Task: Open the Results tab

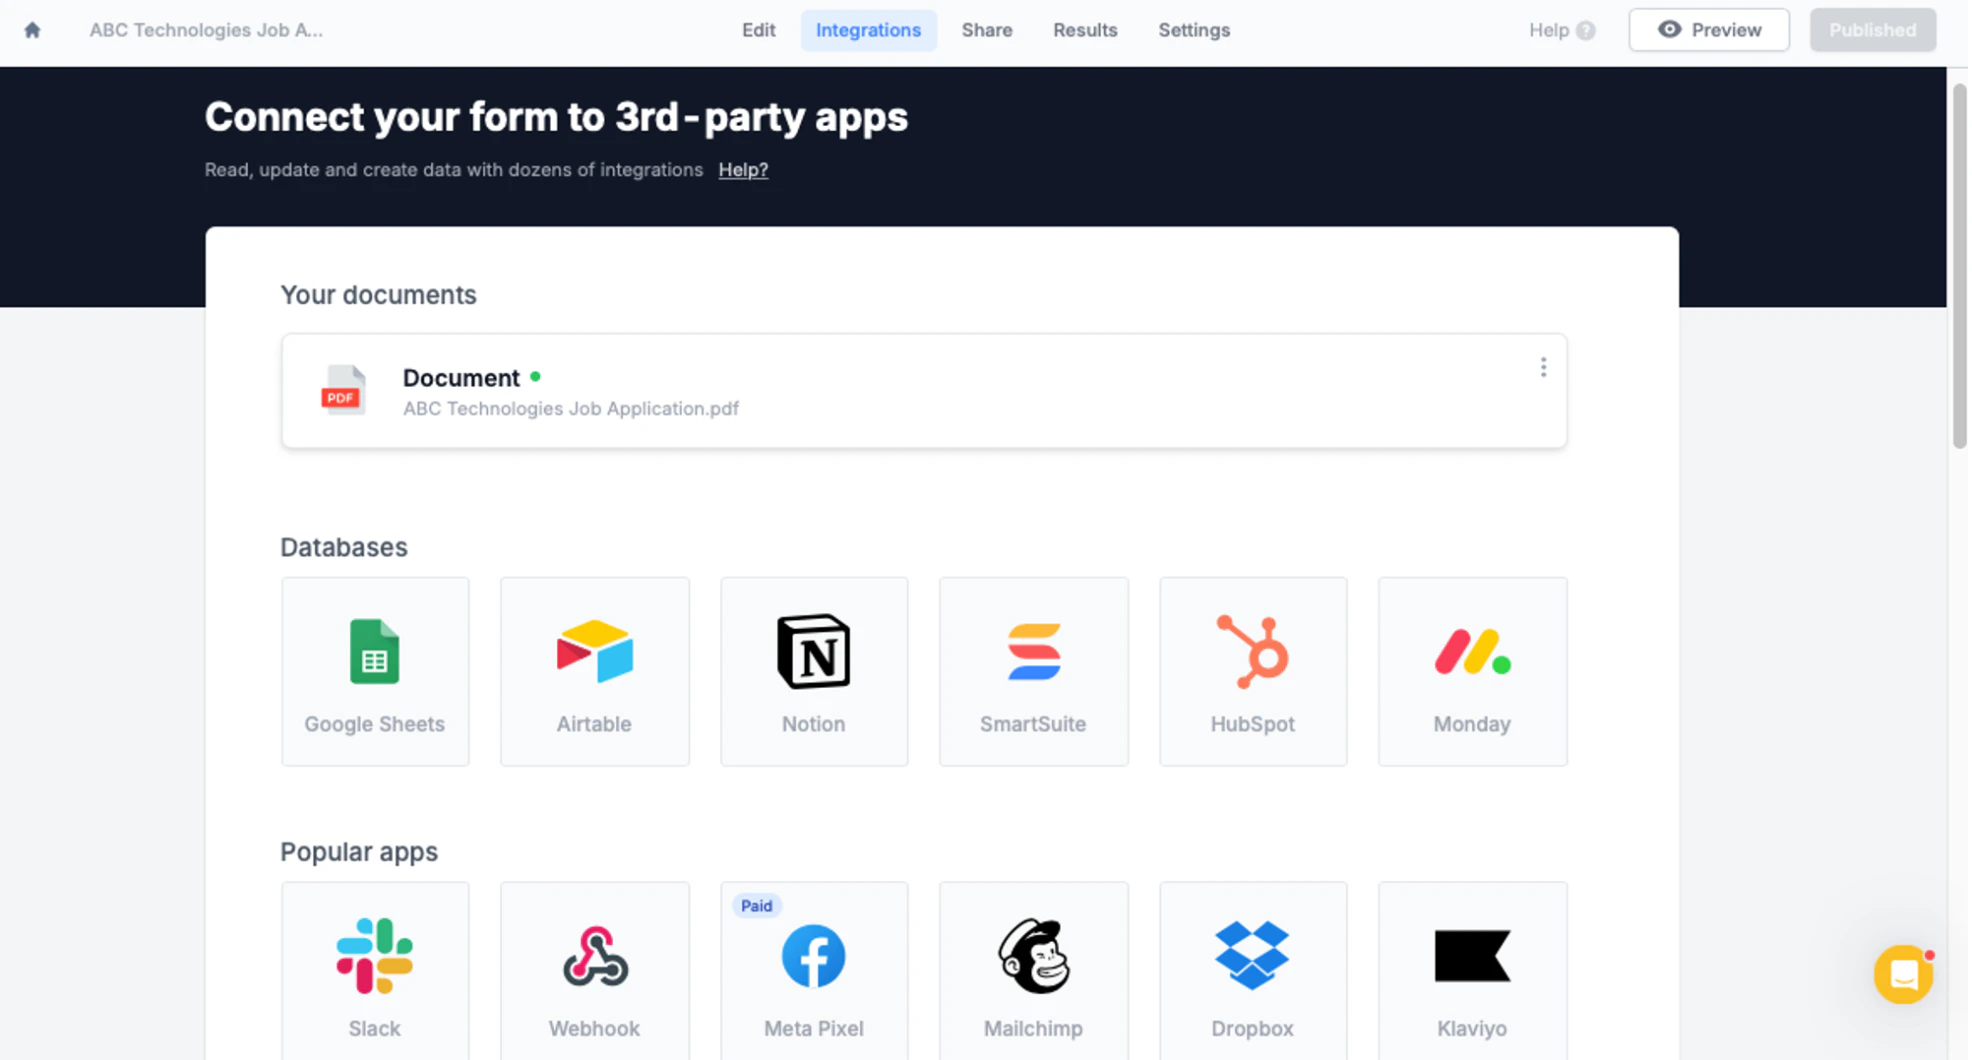Action: coord(1085,30)
